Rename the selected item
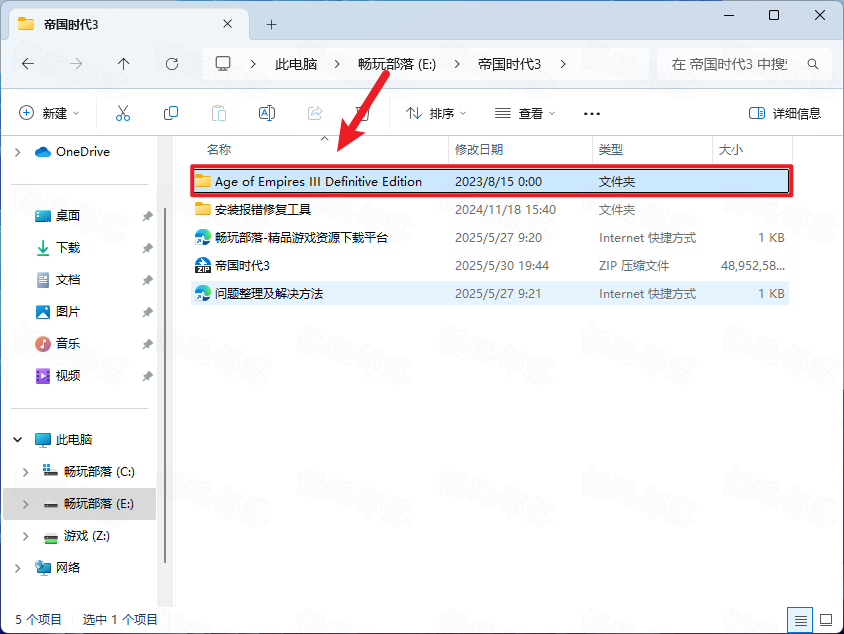The image size is (844, 634). (x=267, y=113)
